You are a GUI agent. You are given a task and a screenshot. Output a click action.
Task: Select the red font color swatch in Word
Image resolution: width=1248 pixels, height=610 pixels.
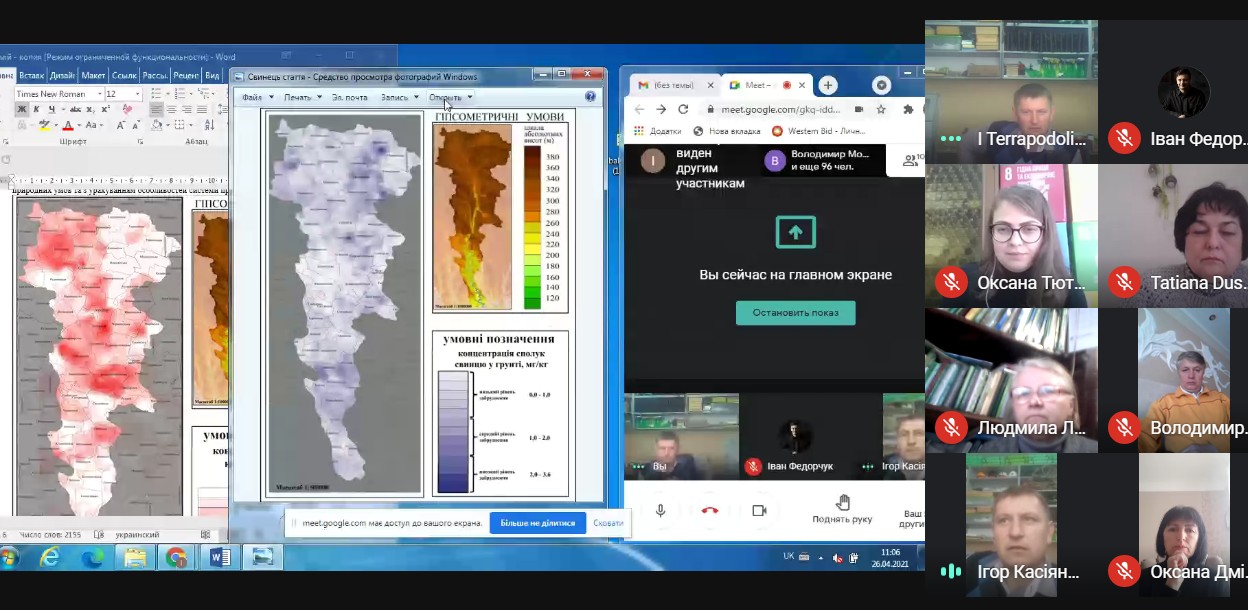[x=68, y=125]
